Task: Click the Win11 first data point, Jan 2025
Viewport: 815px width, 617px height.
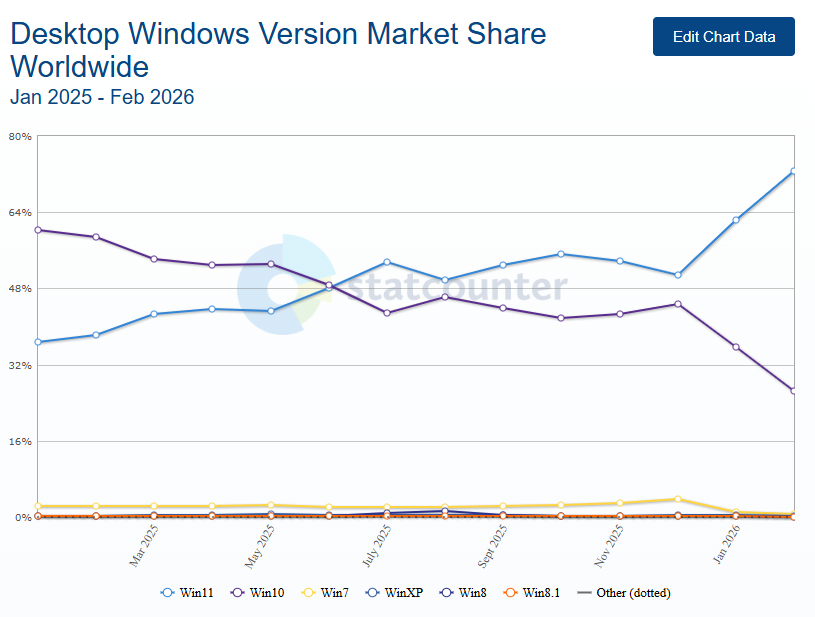Action: [x=38, y=342]
